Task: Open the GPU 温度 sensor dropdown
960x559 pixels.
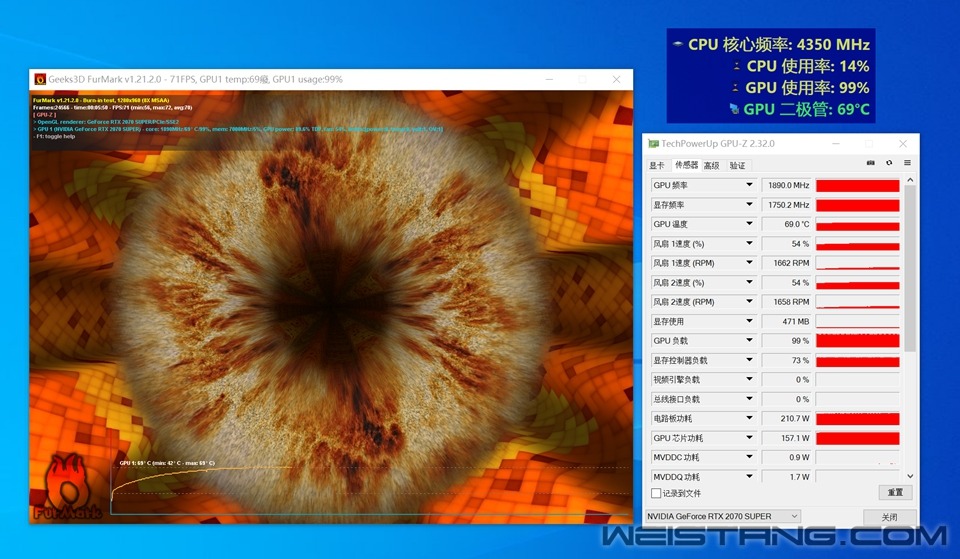Action: pyautogui.click(x=749, y=224)
